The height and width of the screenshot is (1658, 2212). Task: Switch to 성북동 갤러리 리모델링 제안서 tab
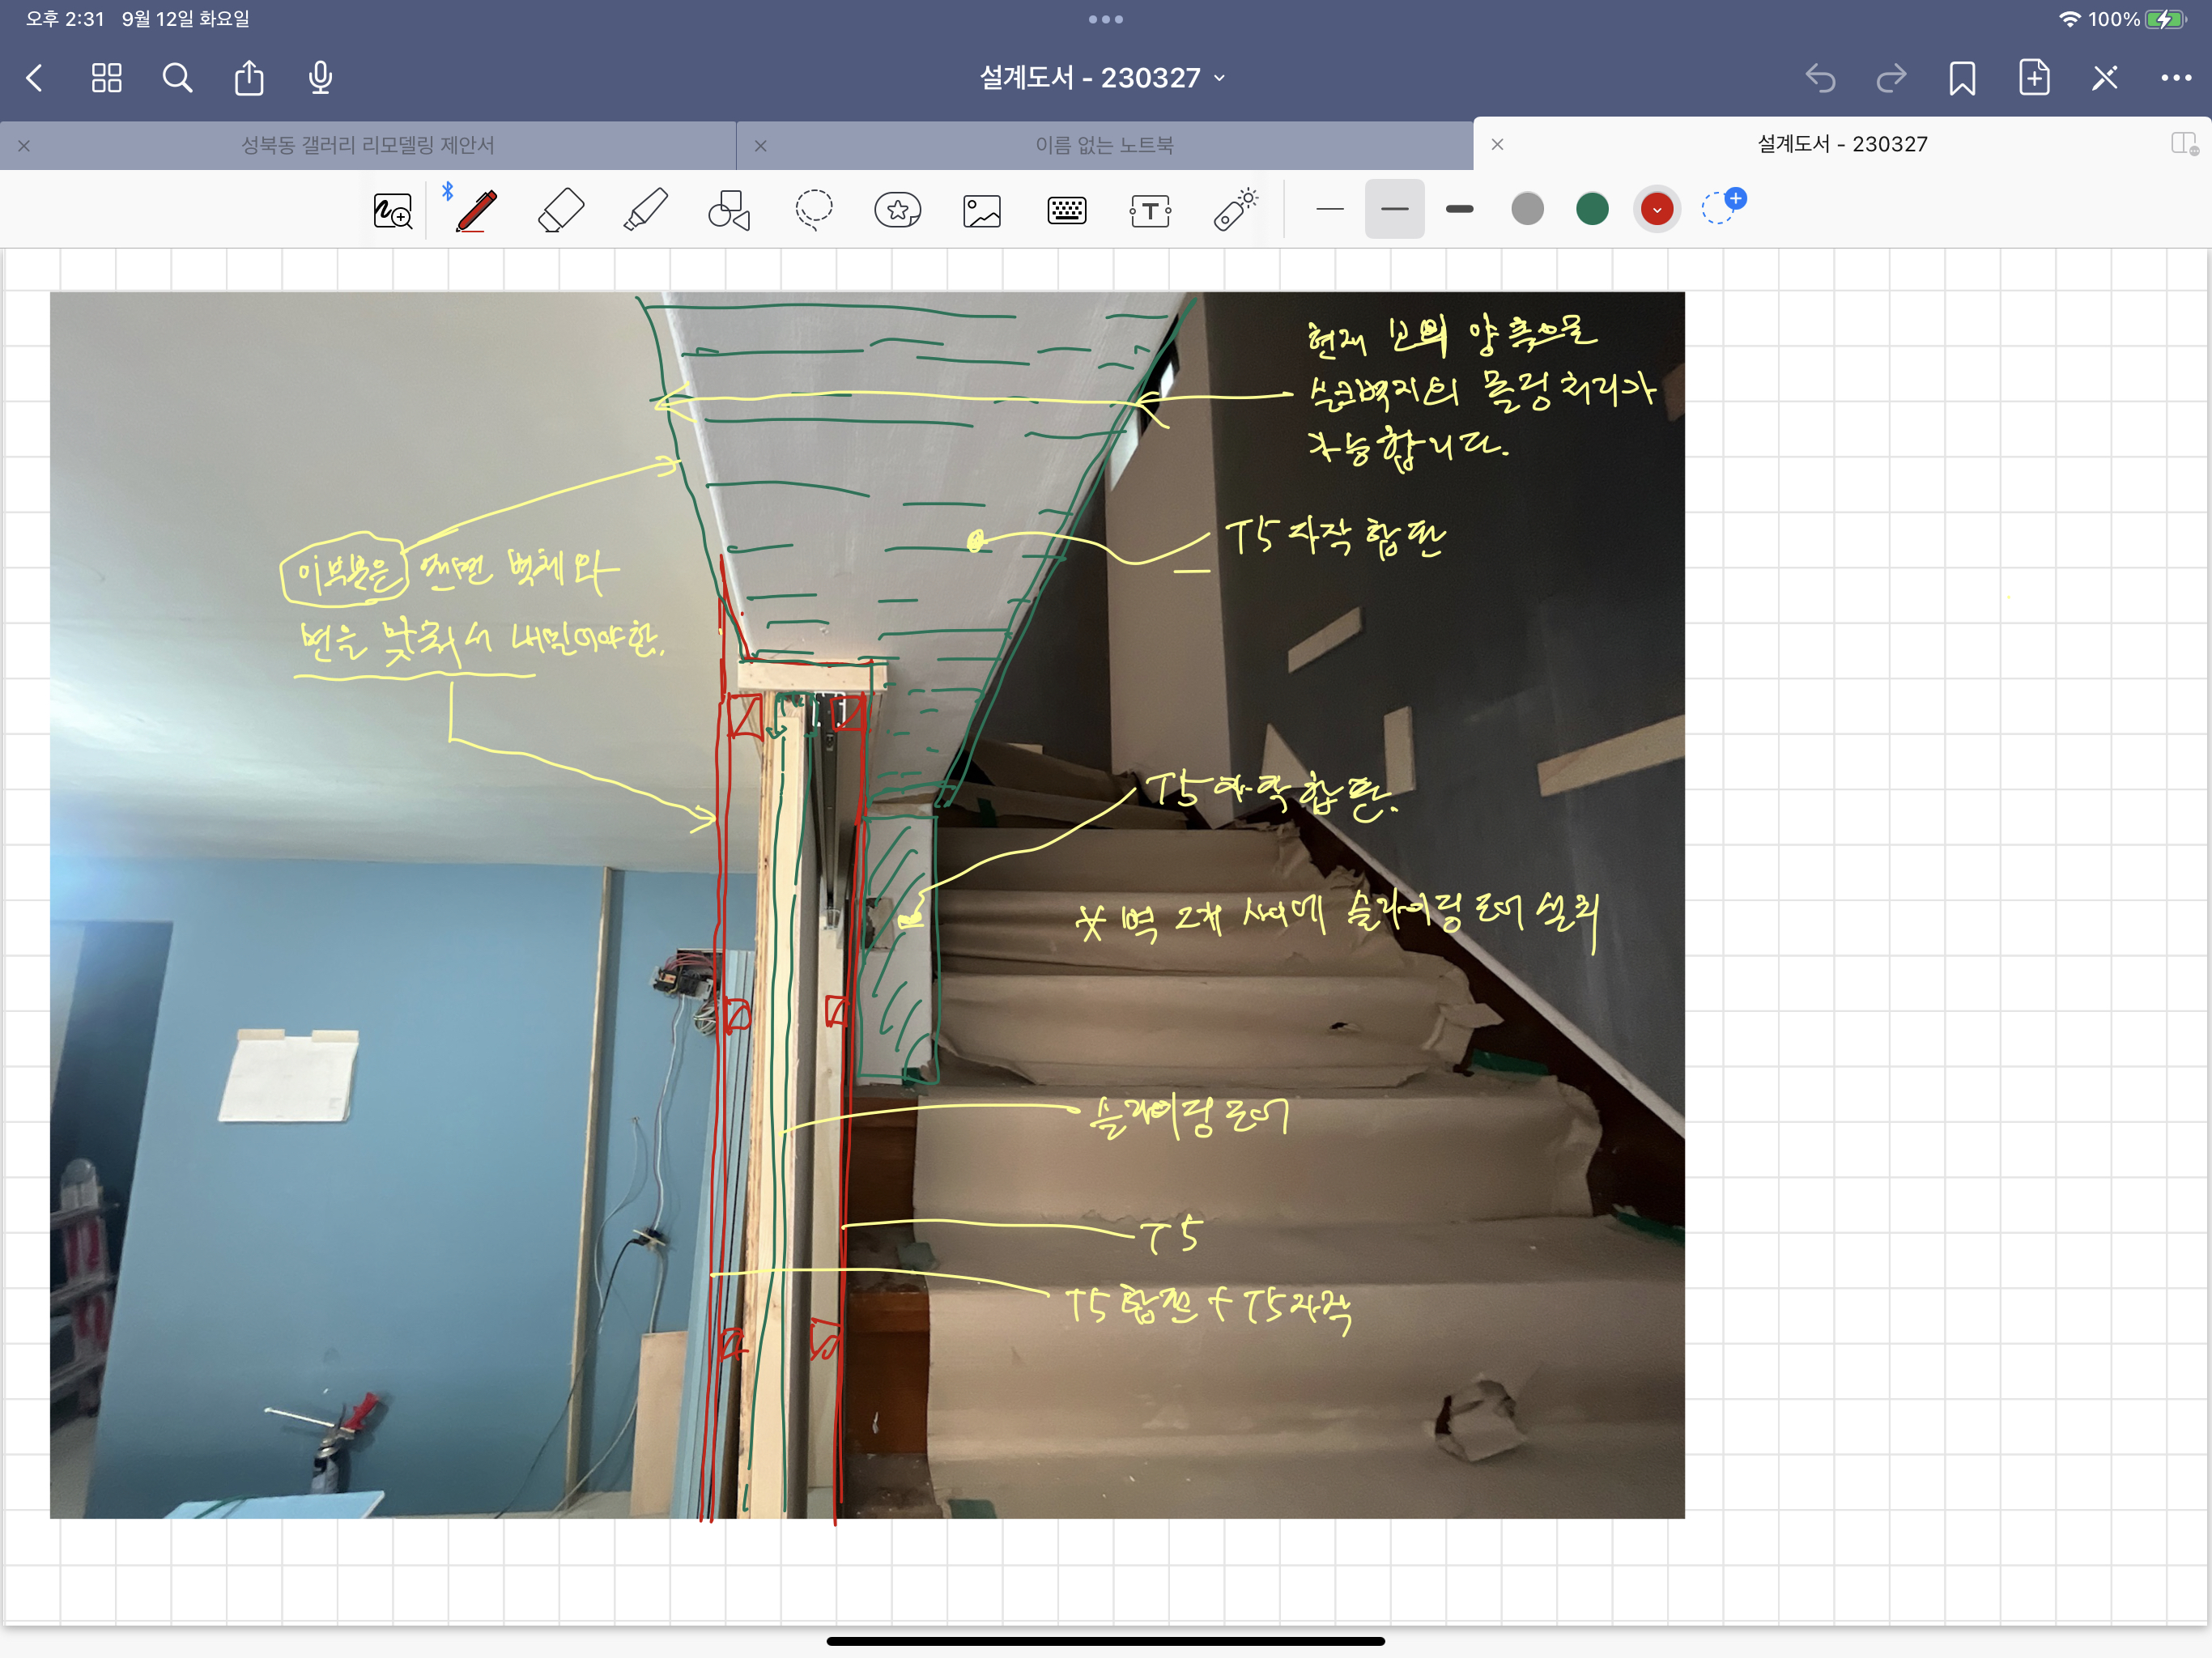[x=368, y=145]
